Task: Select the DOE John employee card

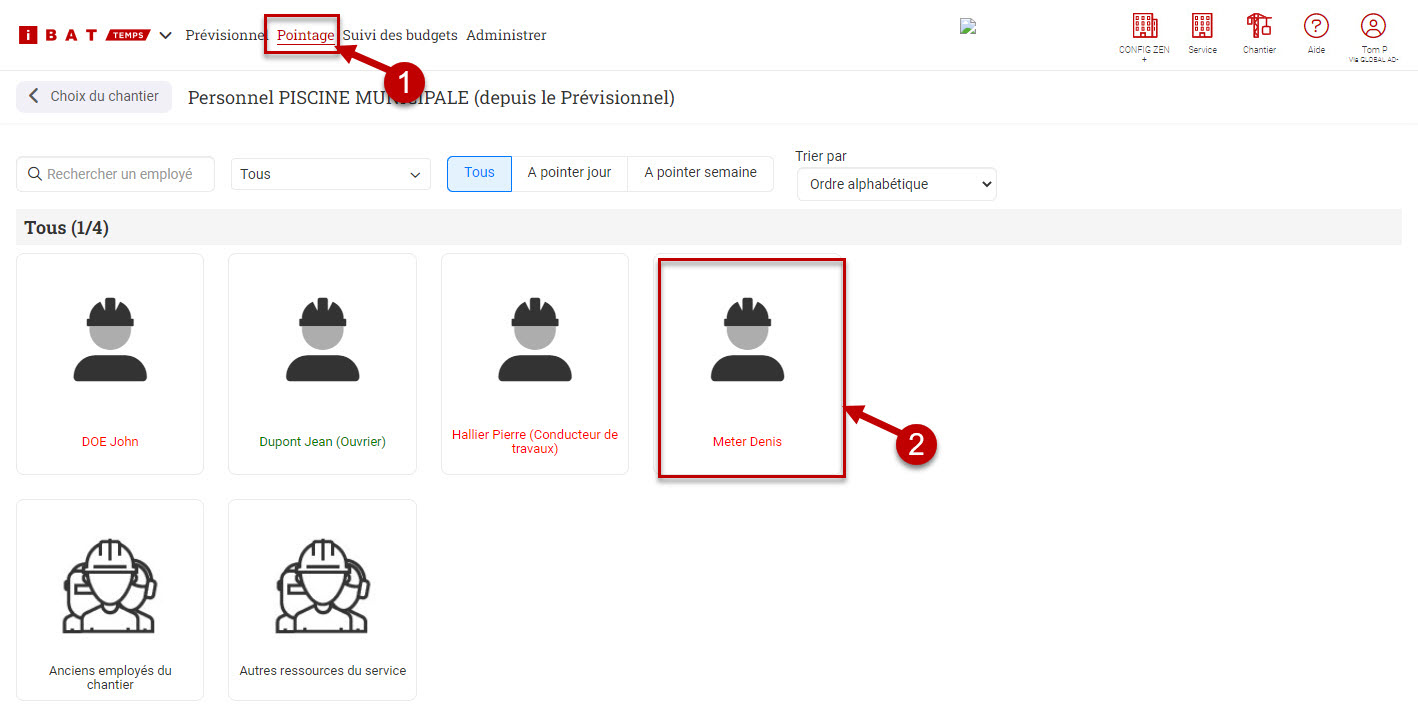Action: 110,364
